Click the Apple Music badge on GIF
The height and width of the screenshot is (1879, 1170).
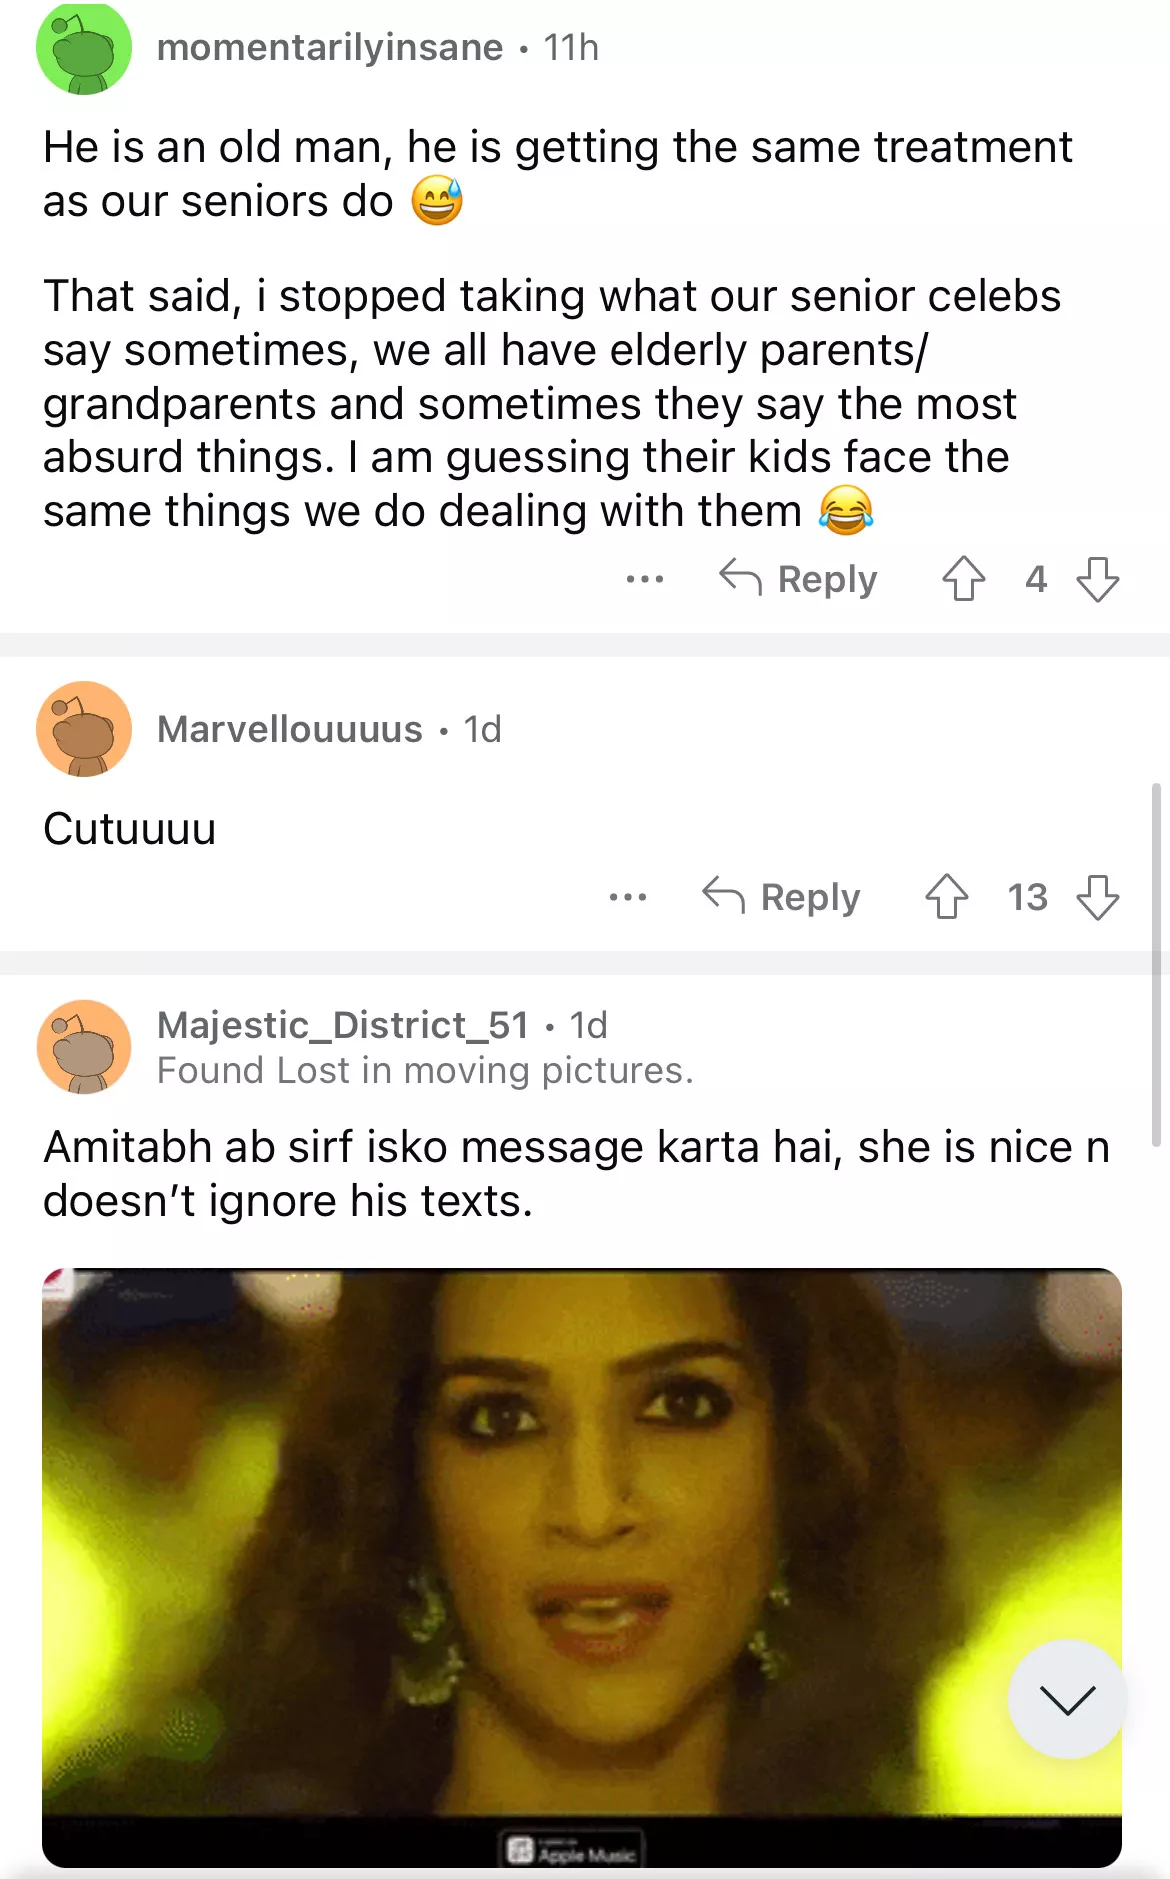572,1850
